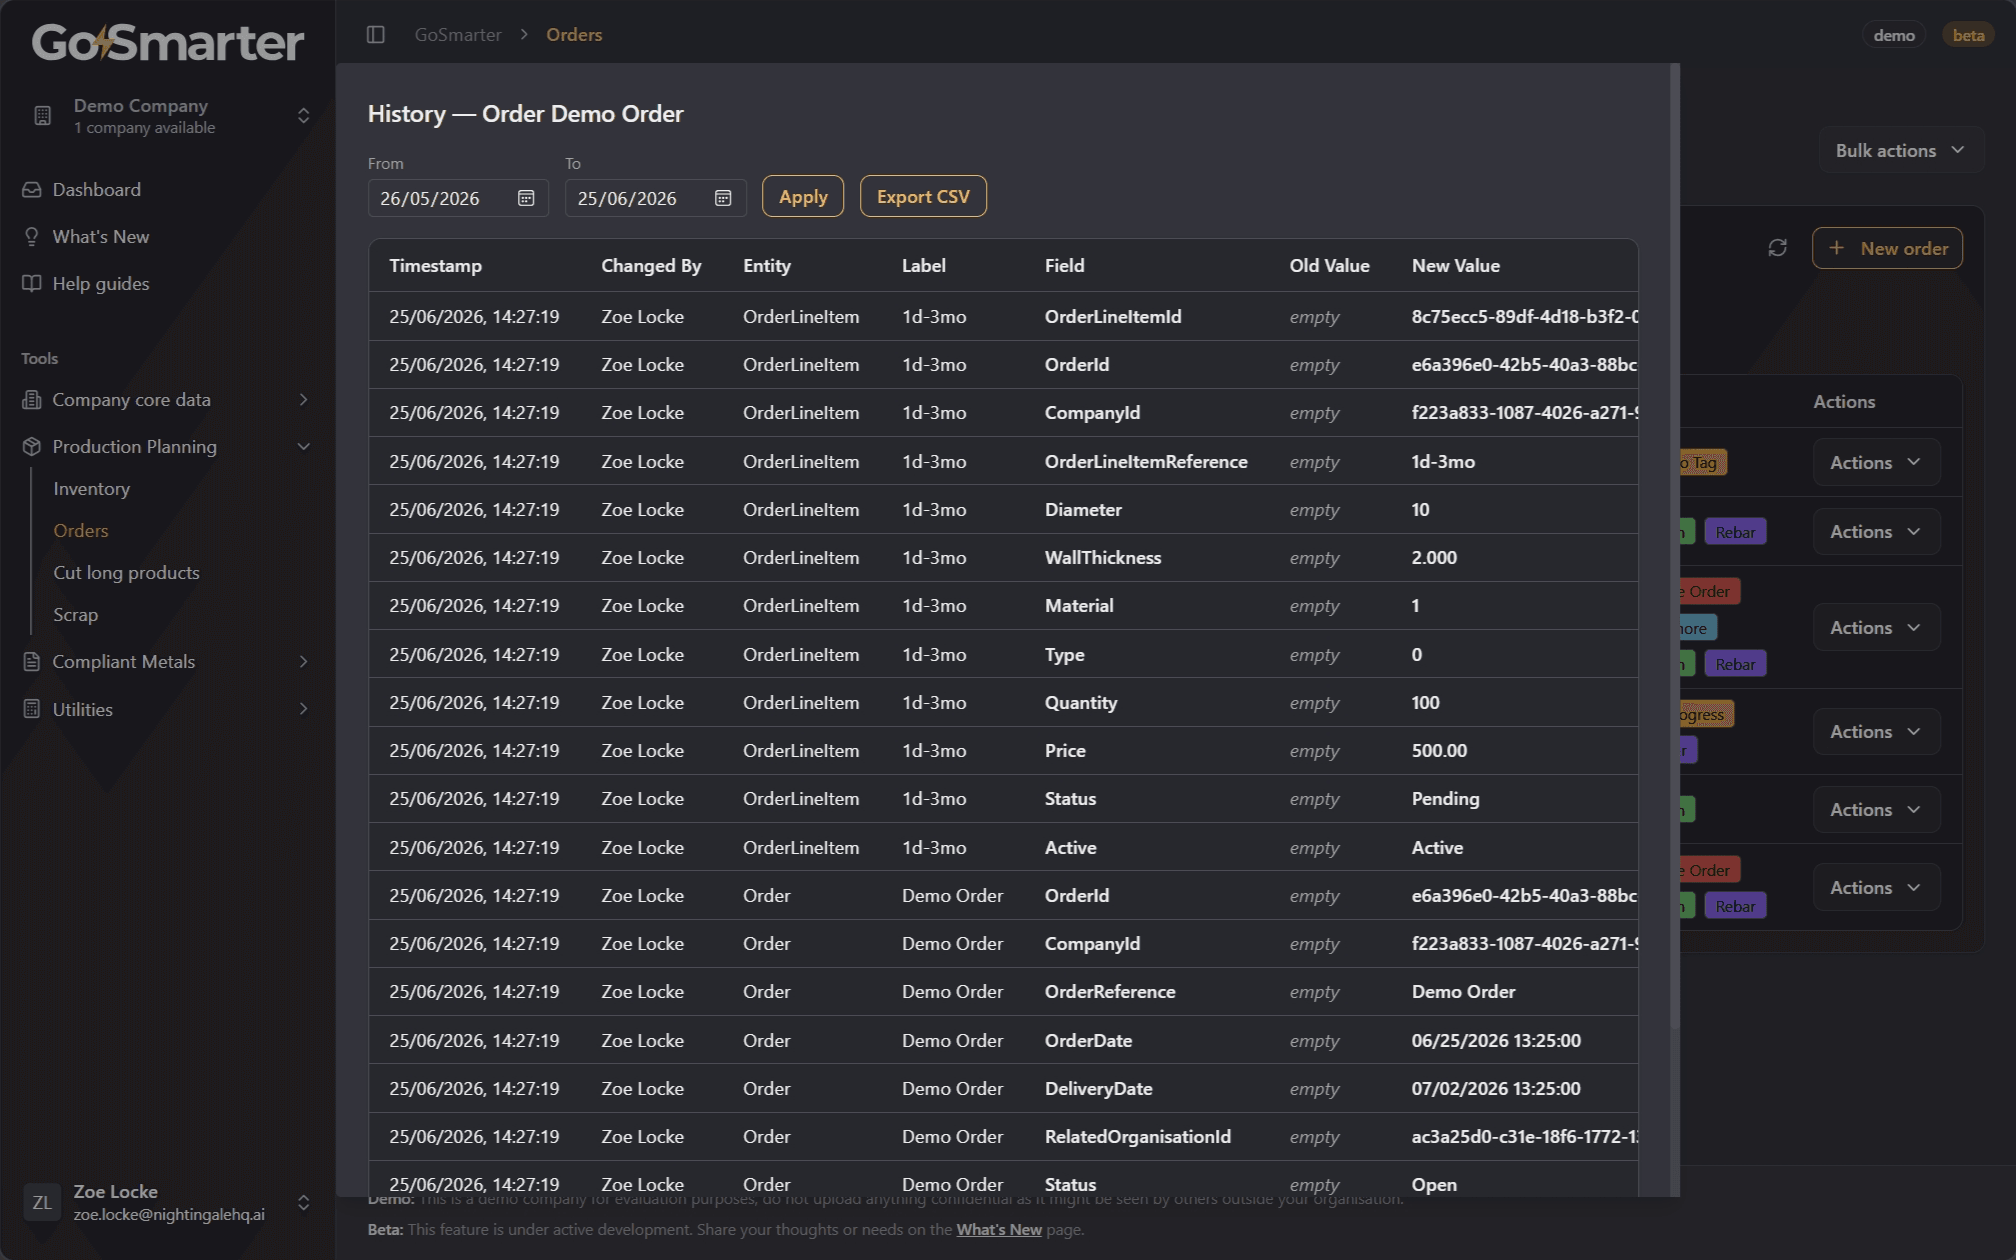Click Export CSV
This screenshot has width=2016, height=1260.
point(923,197)
